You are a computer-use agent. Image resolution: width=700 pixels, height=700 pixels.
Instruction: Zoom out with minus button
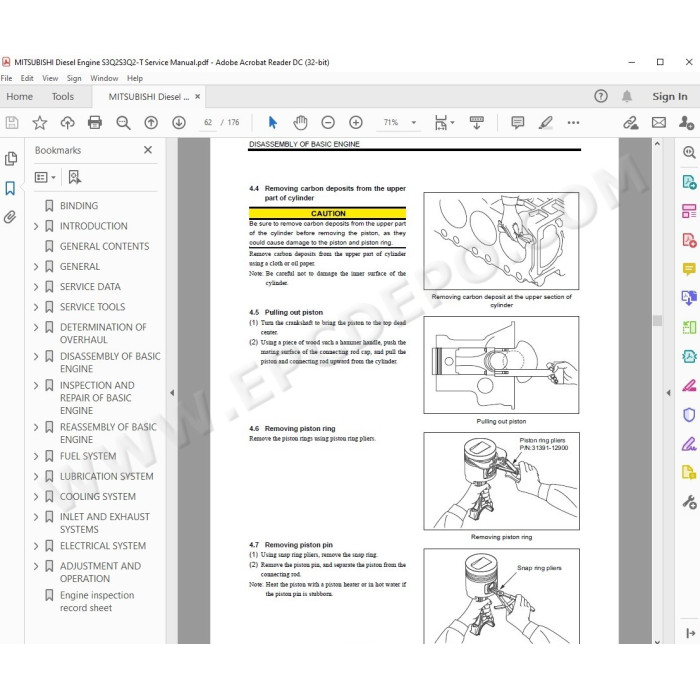click(328, 122)
